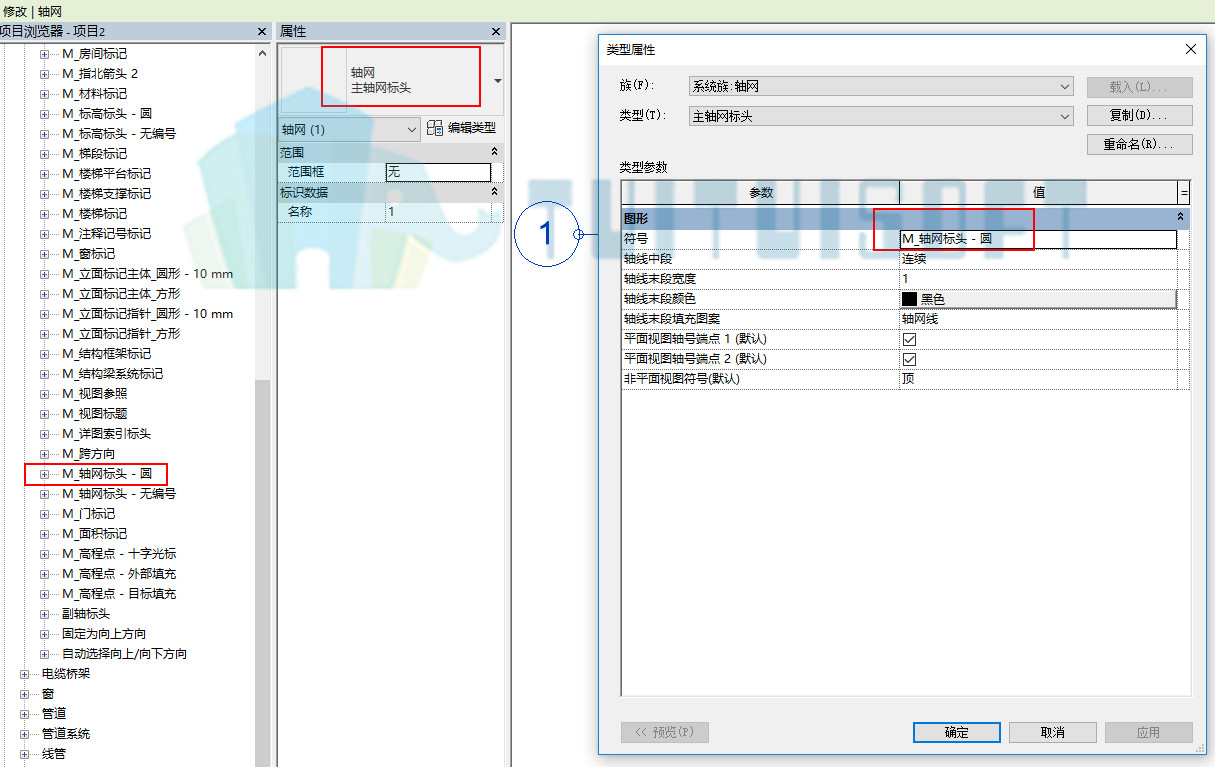The width and height of the screenshot is (1215, 767).
Task: Click the 修改 | 轴网 contextual tab
Action: coord(32,11)
